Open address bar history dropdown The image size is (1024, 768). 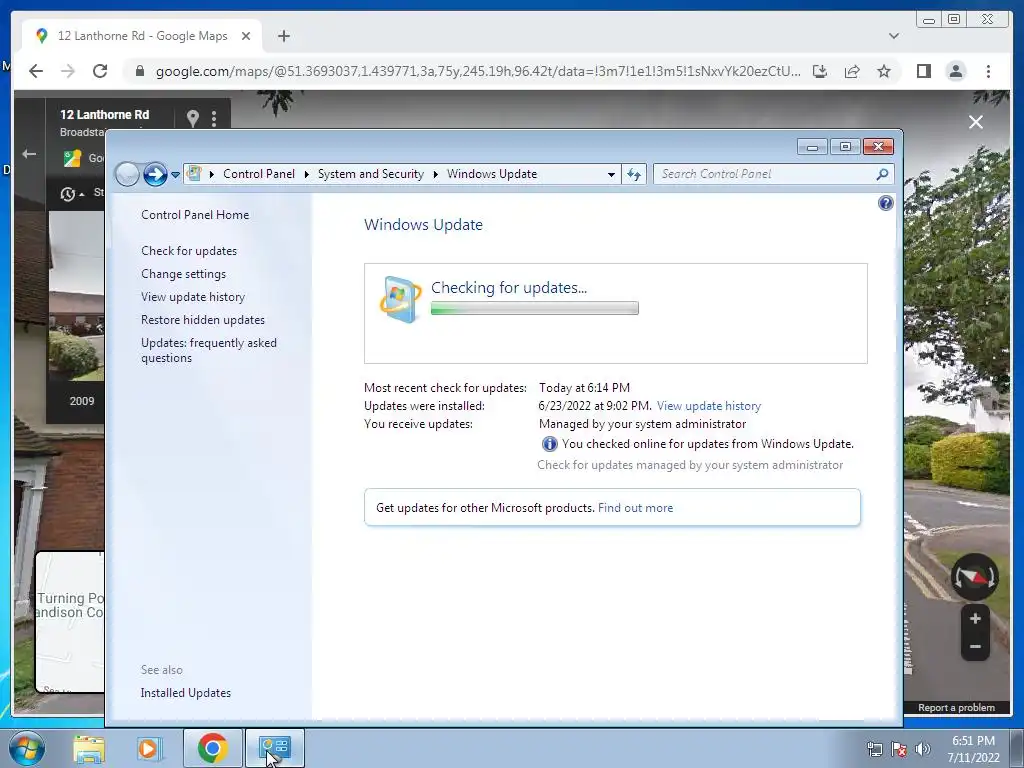click(x=611, y=174)
